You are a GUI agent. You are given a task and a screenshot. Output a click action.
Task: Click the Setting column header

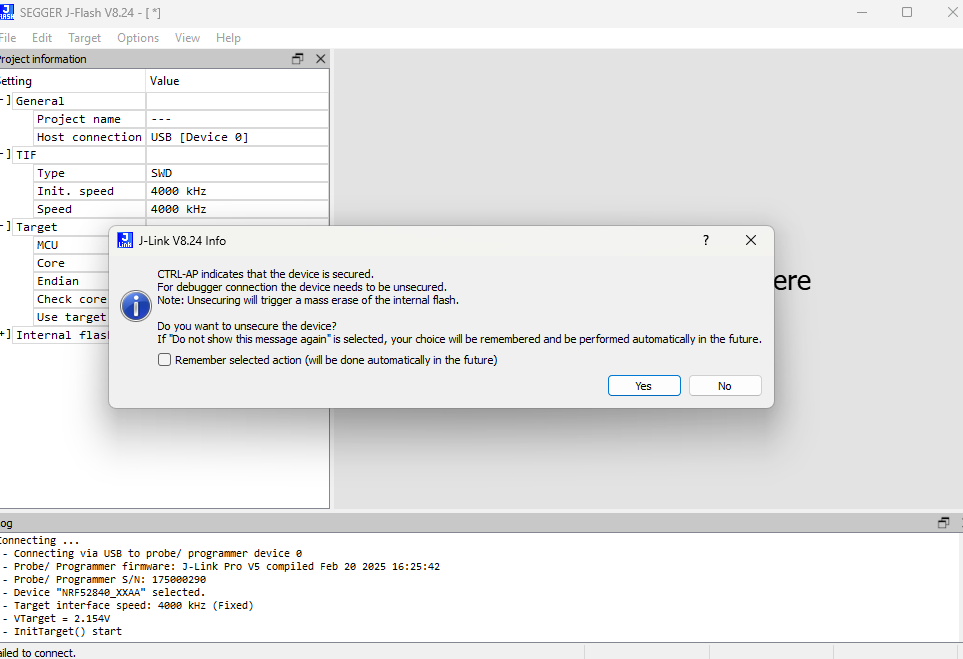72,80
